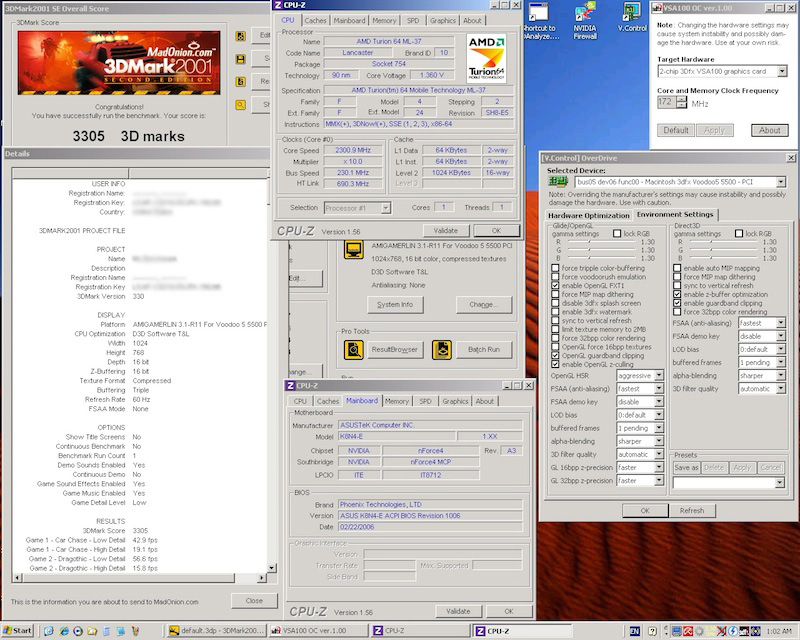Click the Batch Run button
Viewport: 800px width, 640px height.
click(x=484, y=350)
